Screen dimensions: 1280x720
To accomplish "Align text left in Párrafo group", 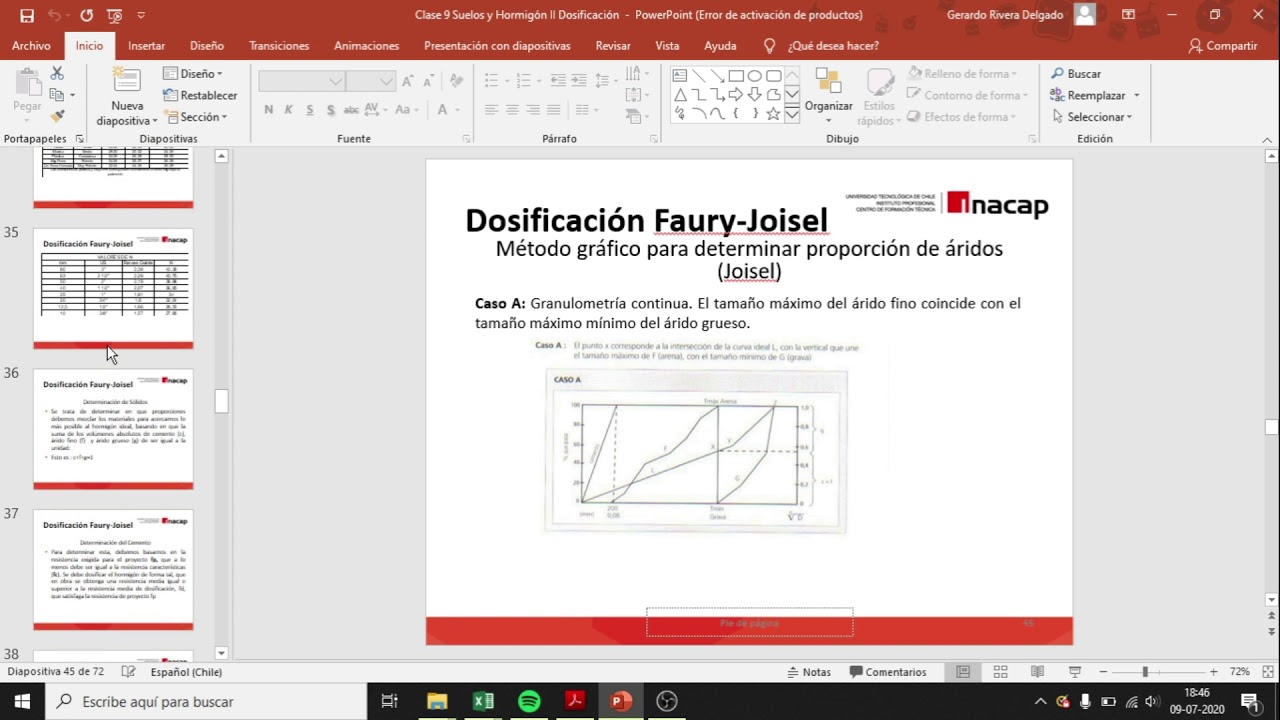I will pyautogui.click(x=491, y=110).
